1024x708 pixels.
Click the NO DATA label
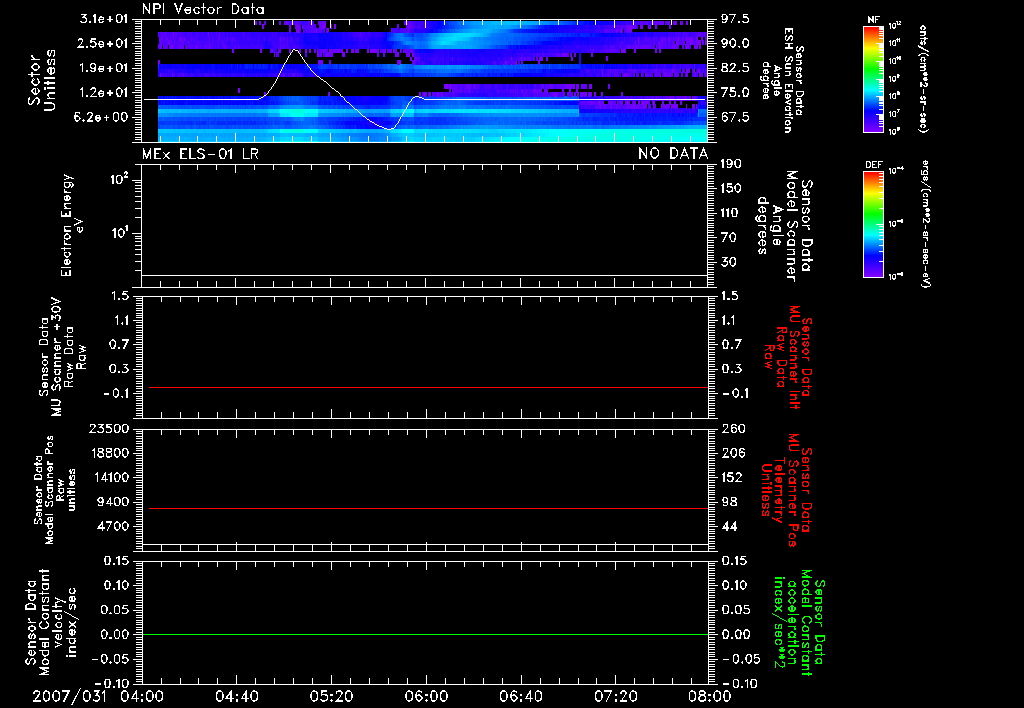click(x=673, y=154)
